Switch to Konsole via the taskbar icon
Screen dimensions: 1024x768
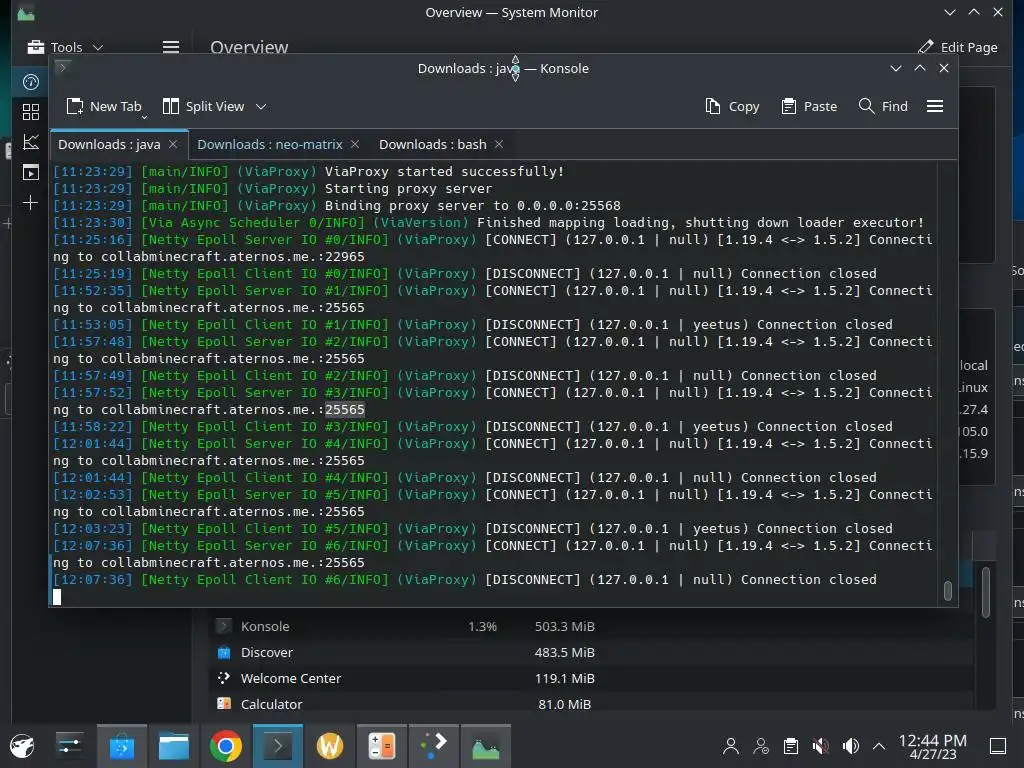point(278,746)
